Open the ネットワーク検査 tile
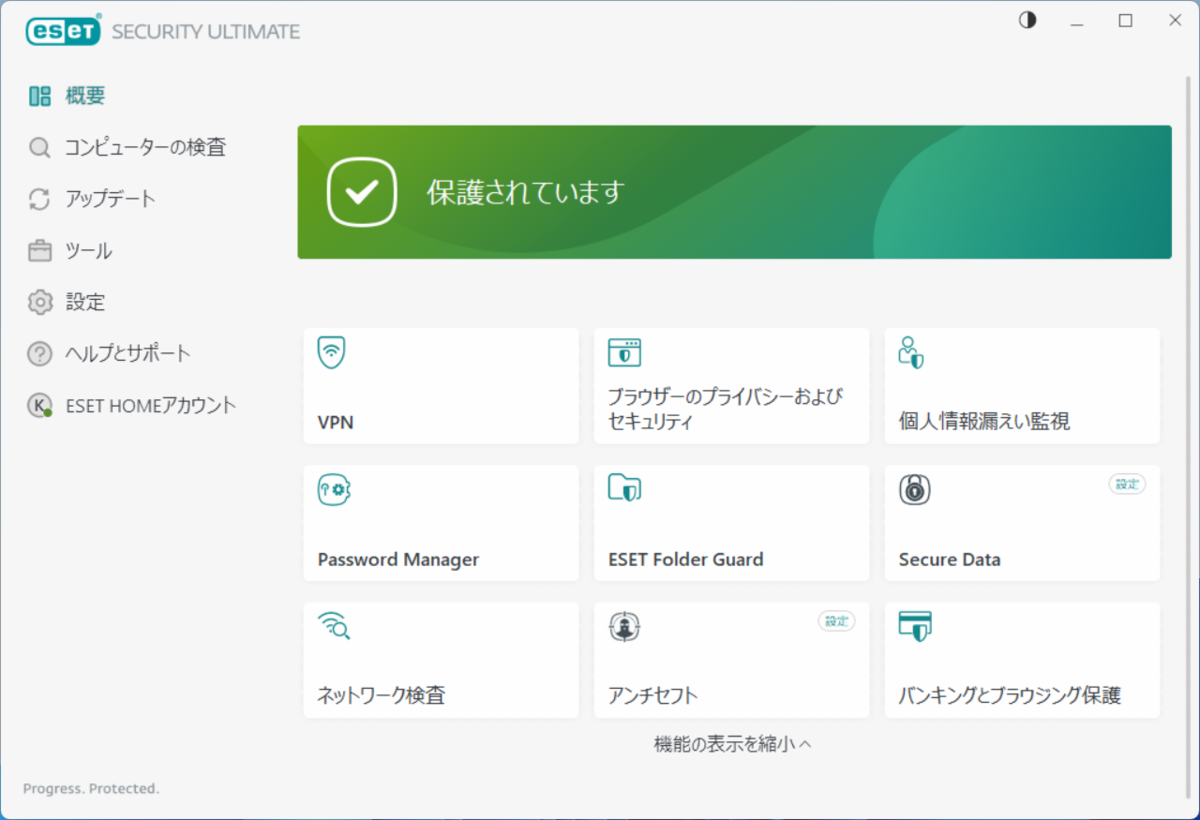Image resolution: width=1200 pixels, height=820 pixels. (x=441, y=660)
